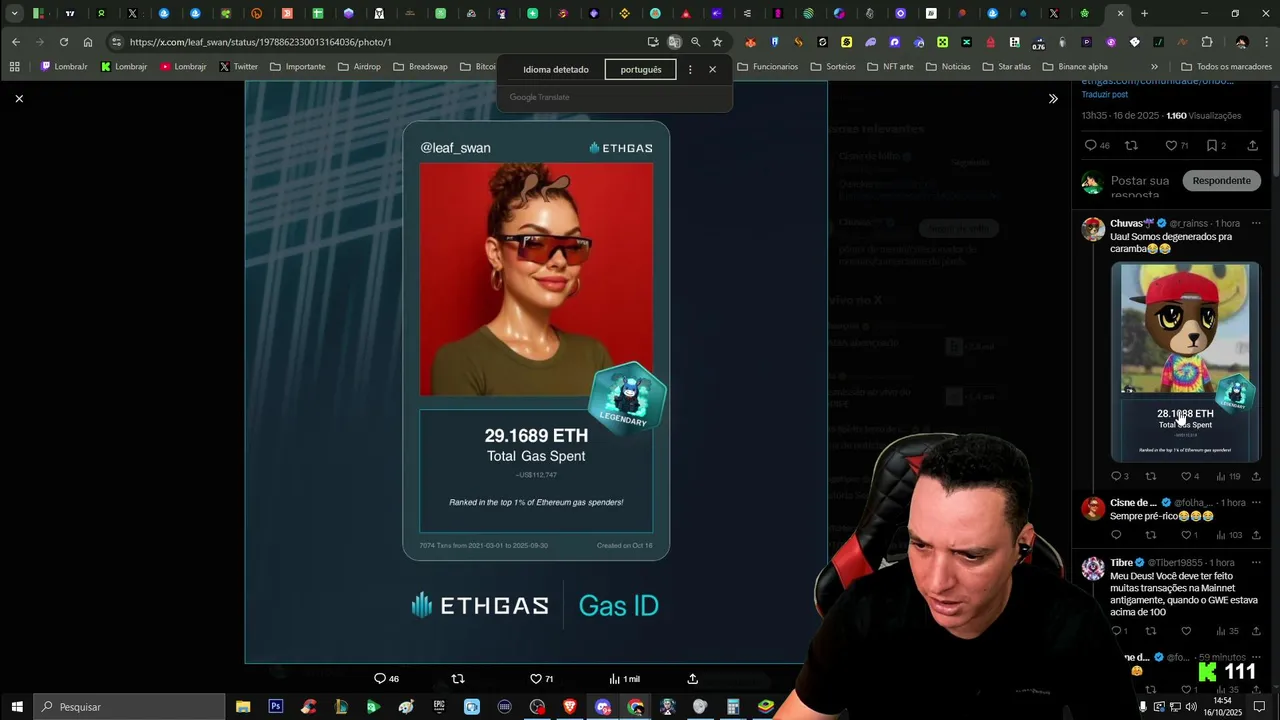Open the Twitter bookmark
The width and height of the screenshot is (1280, 720).
tap(238, 67)
